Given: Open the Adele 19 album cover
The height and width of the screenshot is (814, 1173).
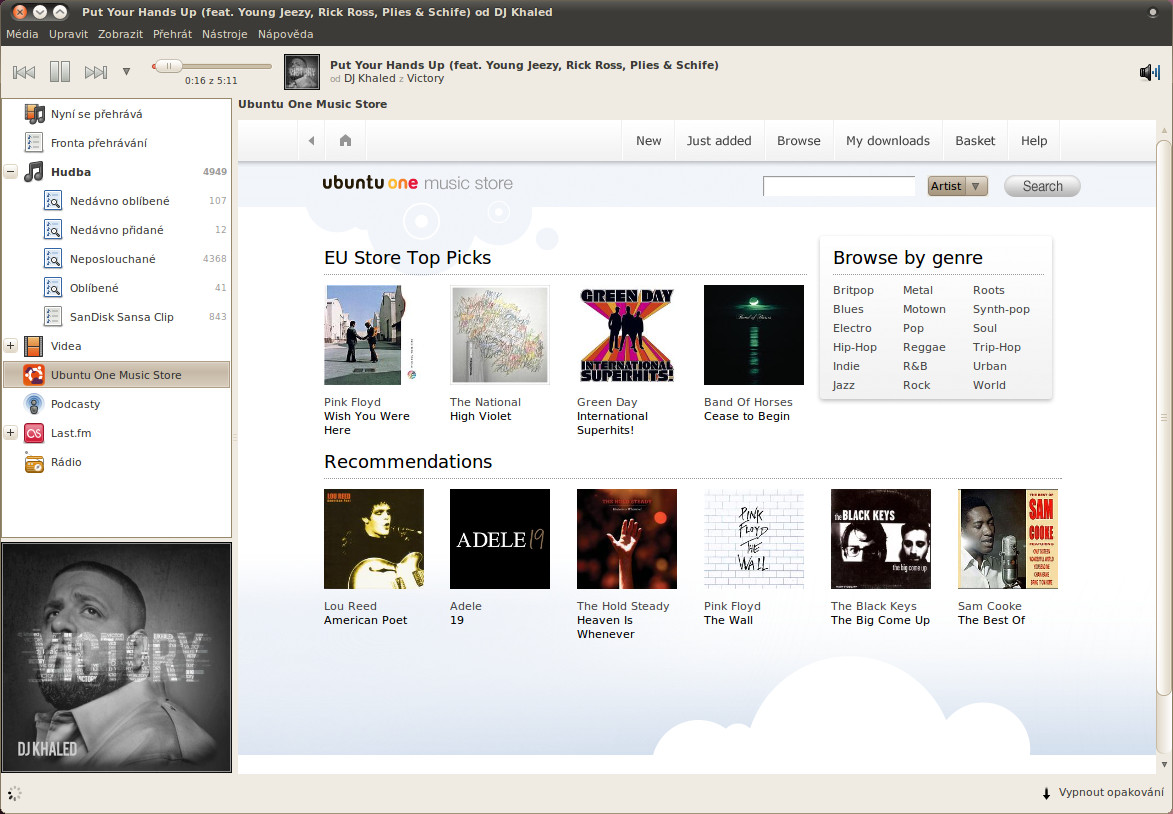Looking at the screenshot, I should tap(500, 539).
